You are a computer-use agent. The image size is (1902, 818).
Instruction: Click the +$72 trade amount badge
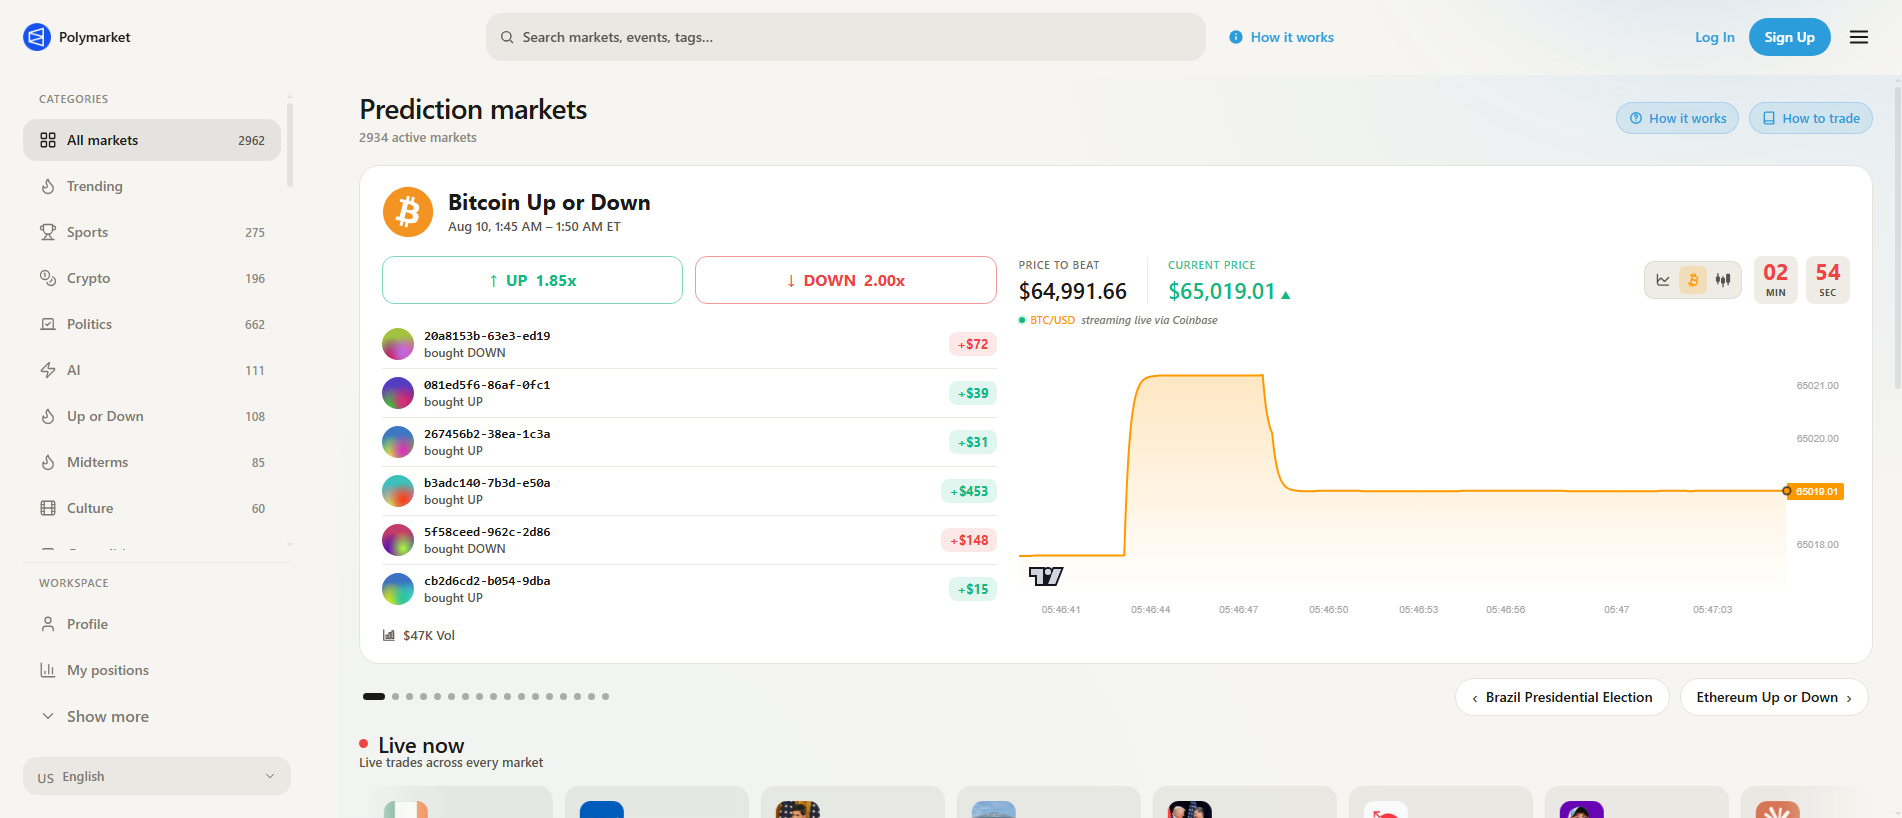(973, 344)
